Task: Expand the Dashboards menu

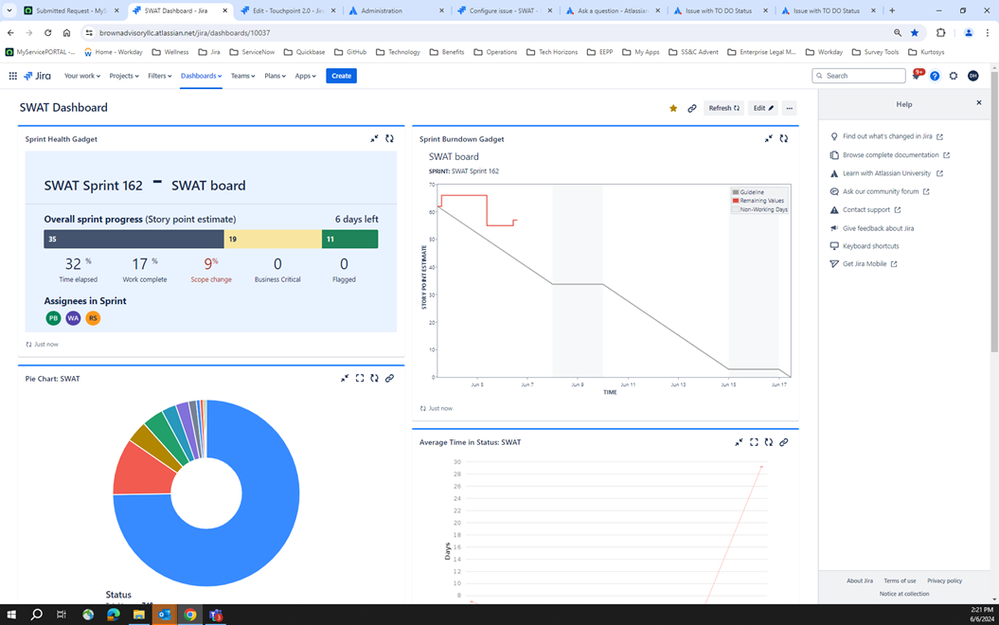Action: click(x=201, y=76)
